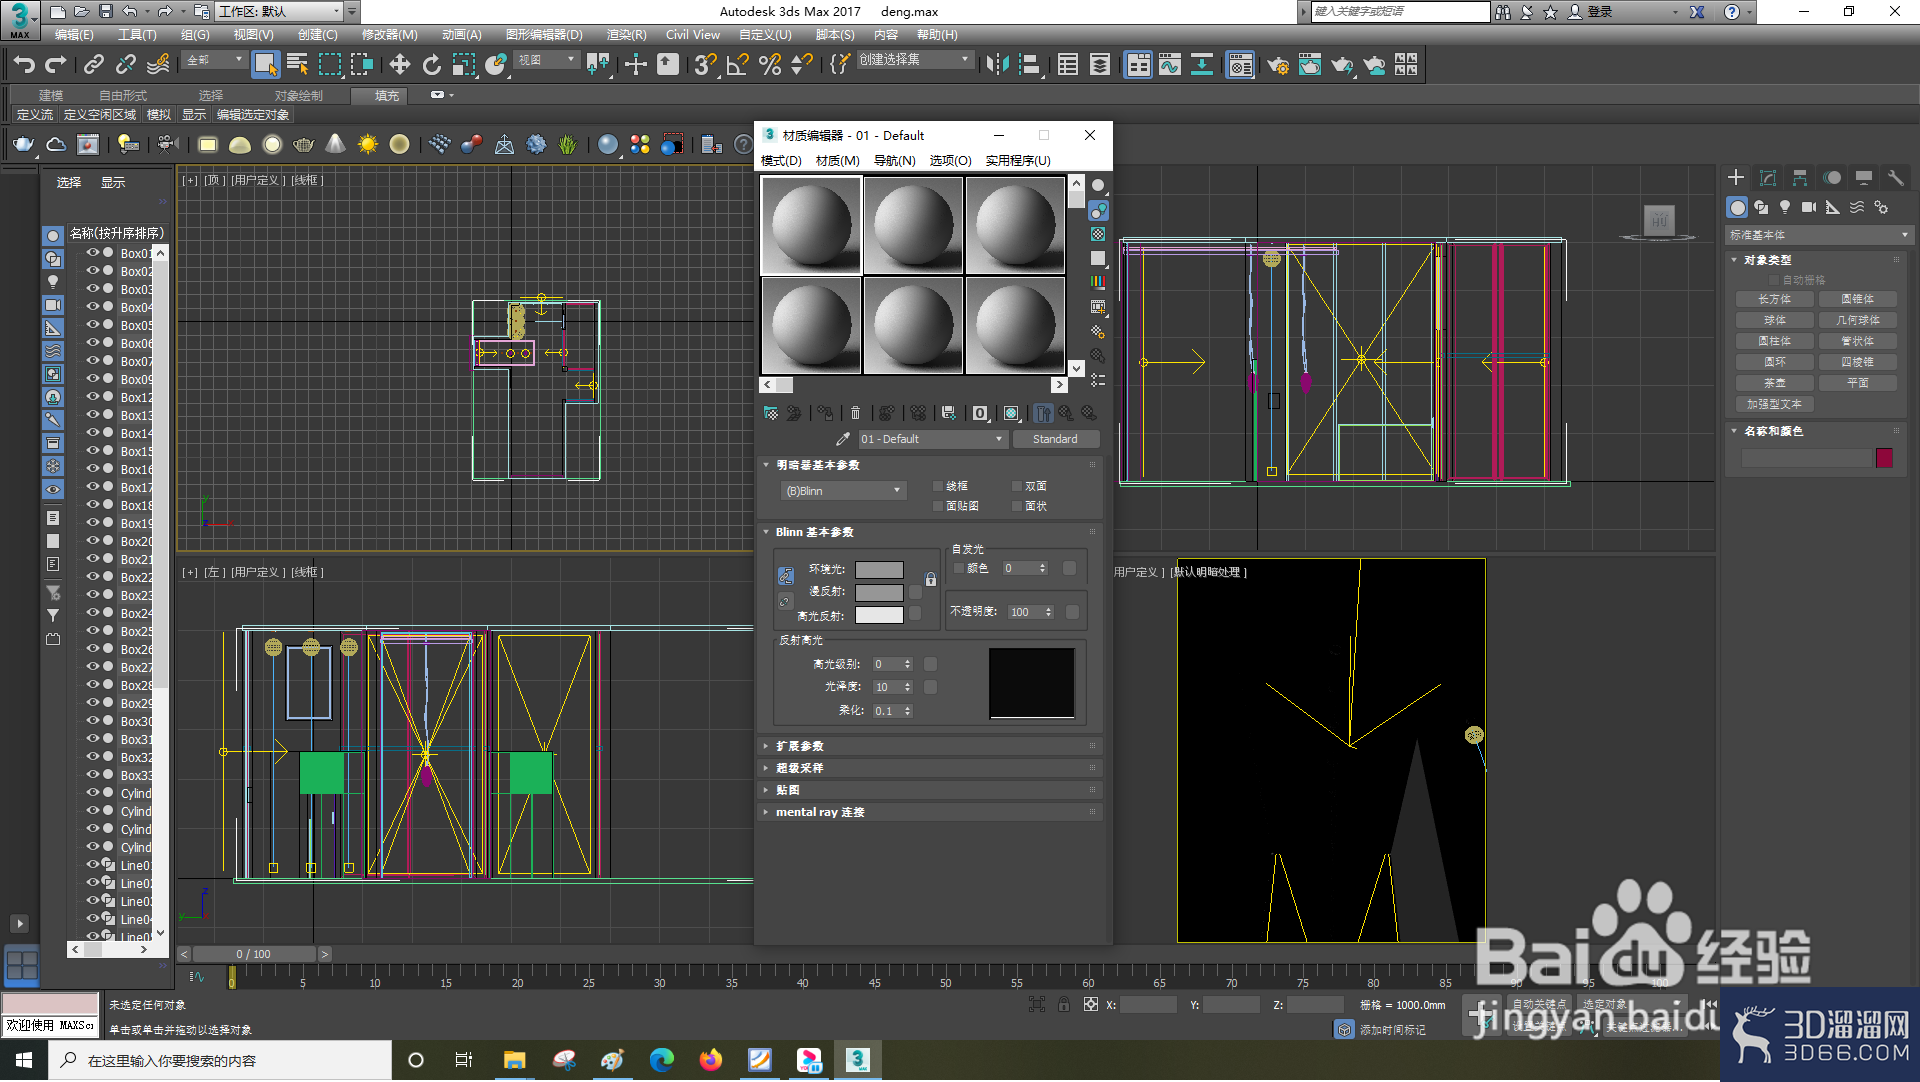
Task: Switch to the 对象绘制 ribbon tab
Action: click(299, 96)
